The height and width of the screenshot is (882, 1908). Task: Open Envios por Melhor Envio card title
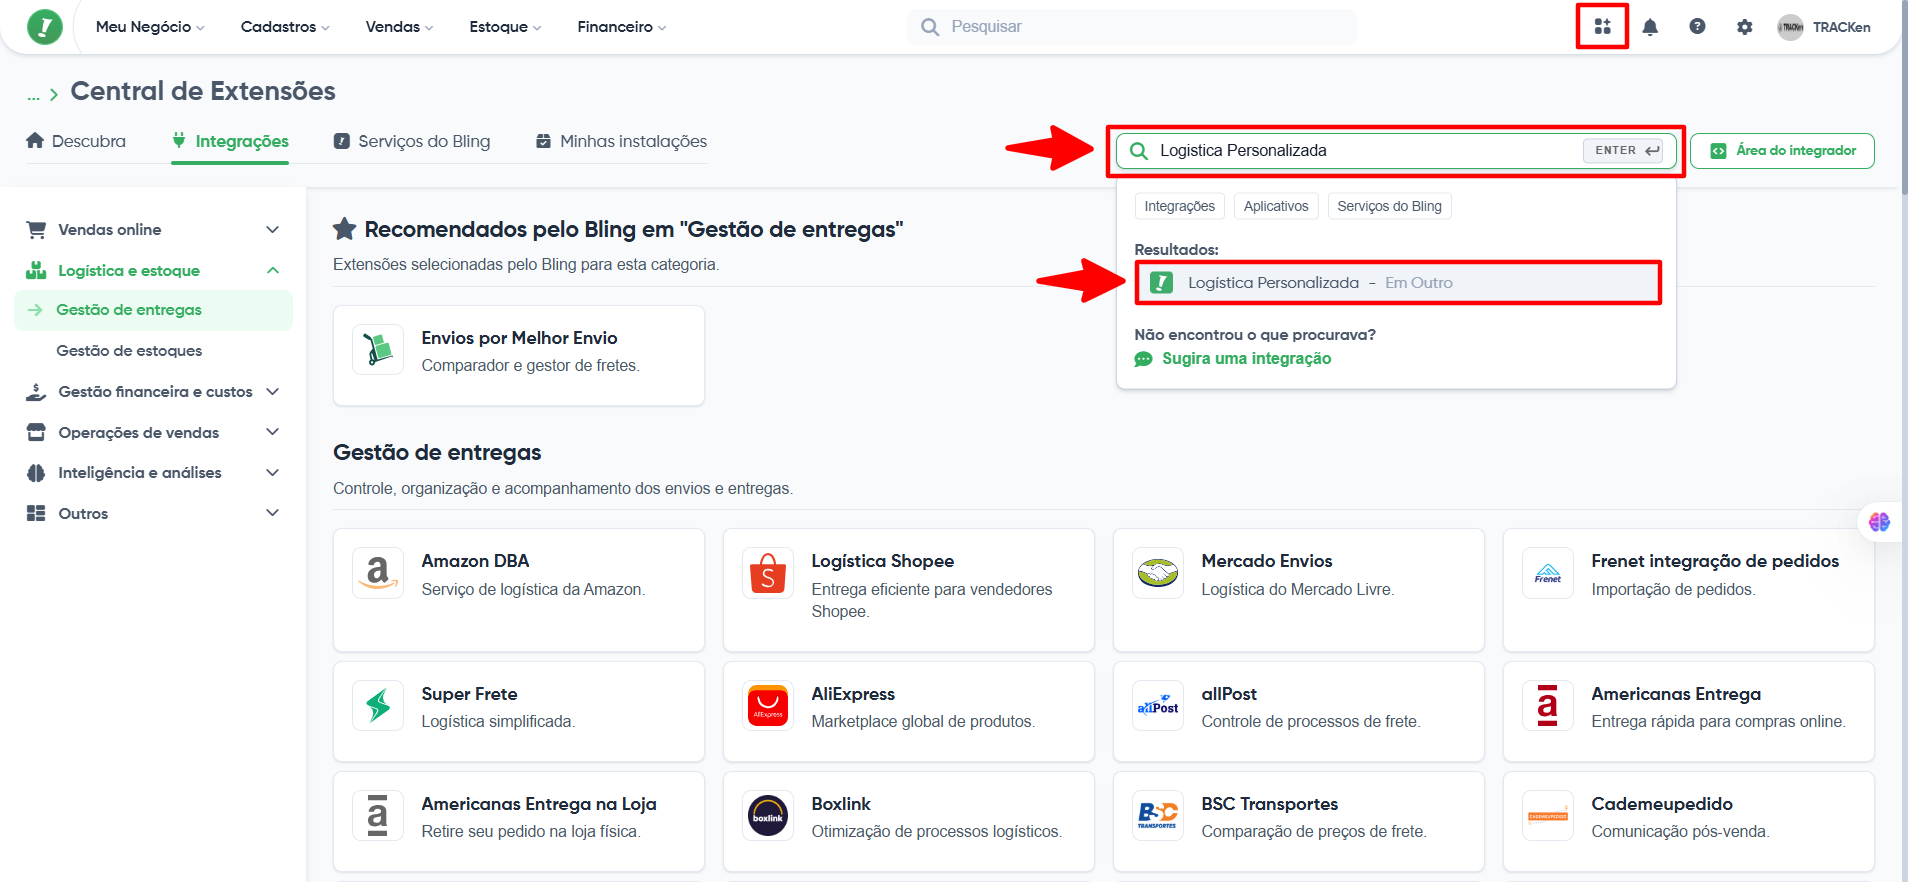519,338
